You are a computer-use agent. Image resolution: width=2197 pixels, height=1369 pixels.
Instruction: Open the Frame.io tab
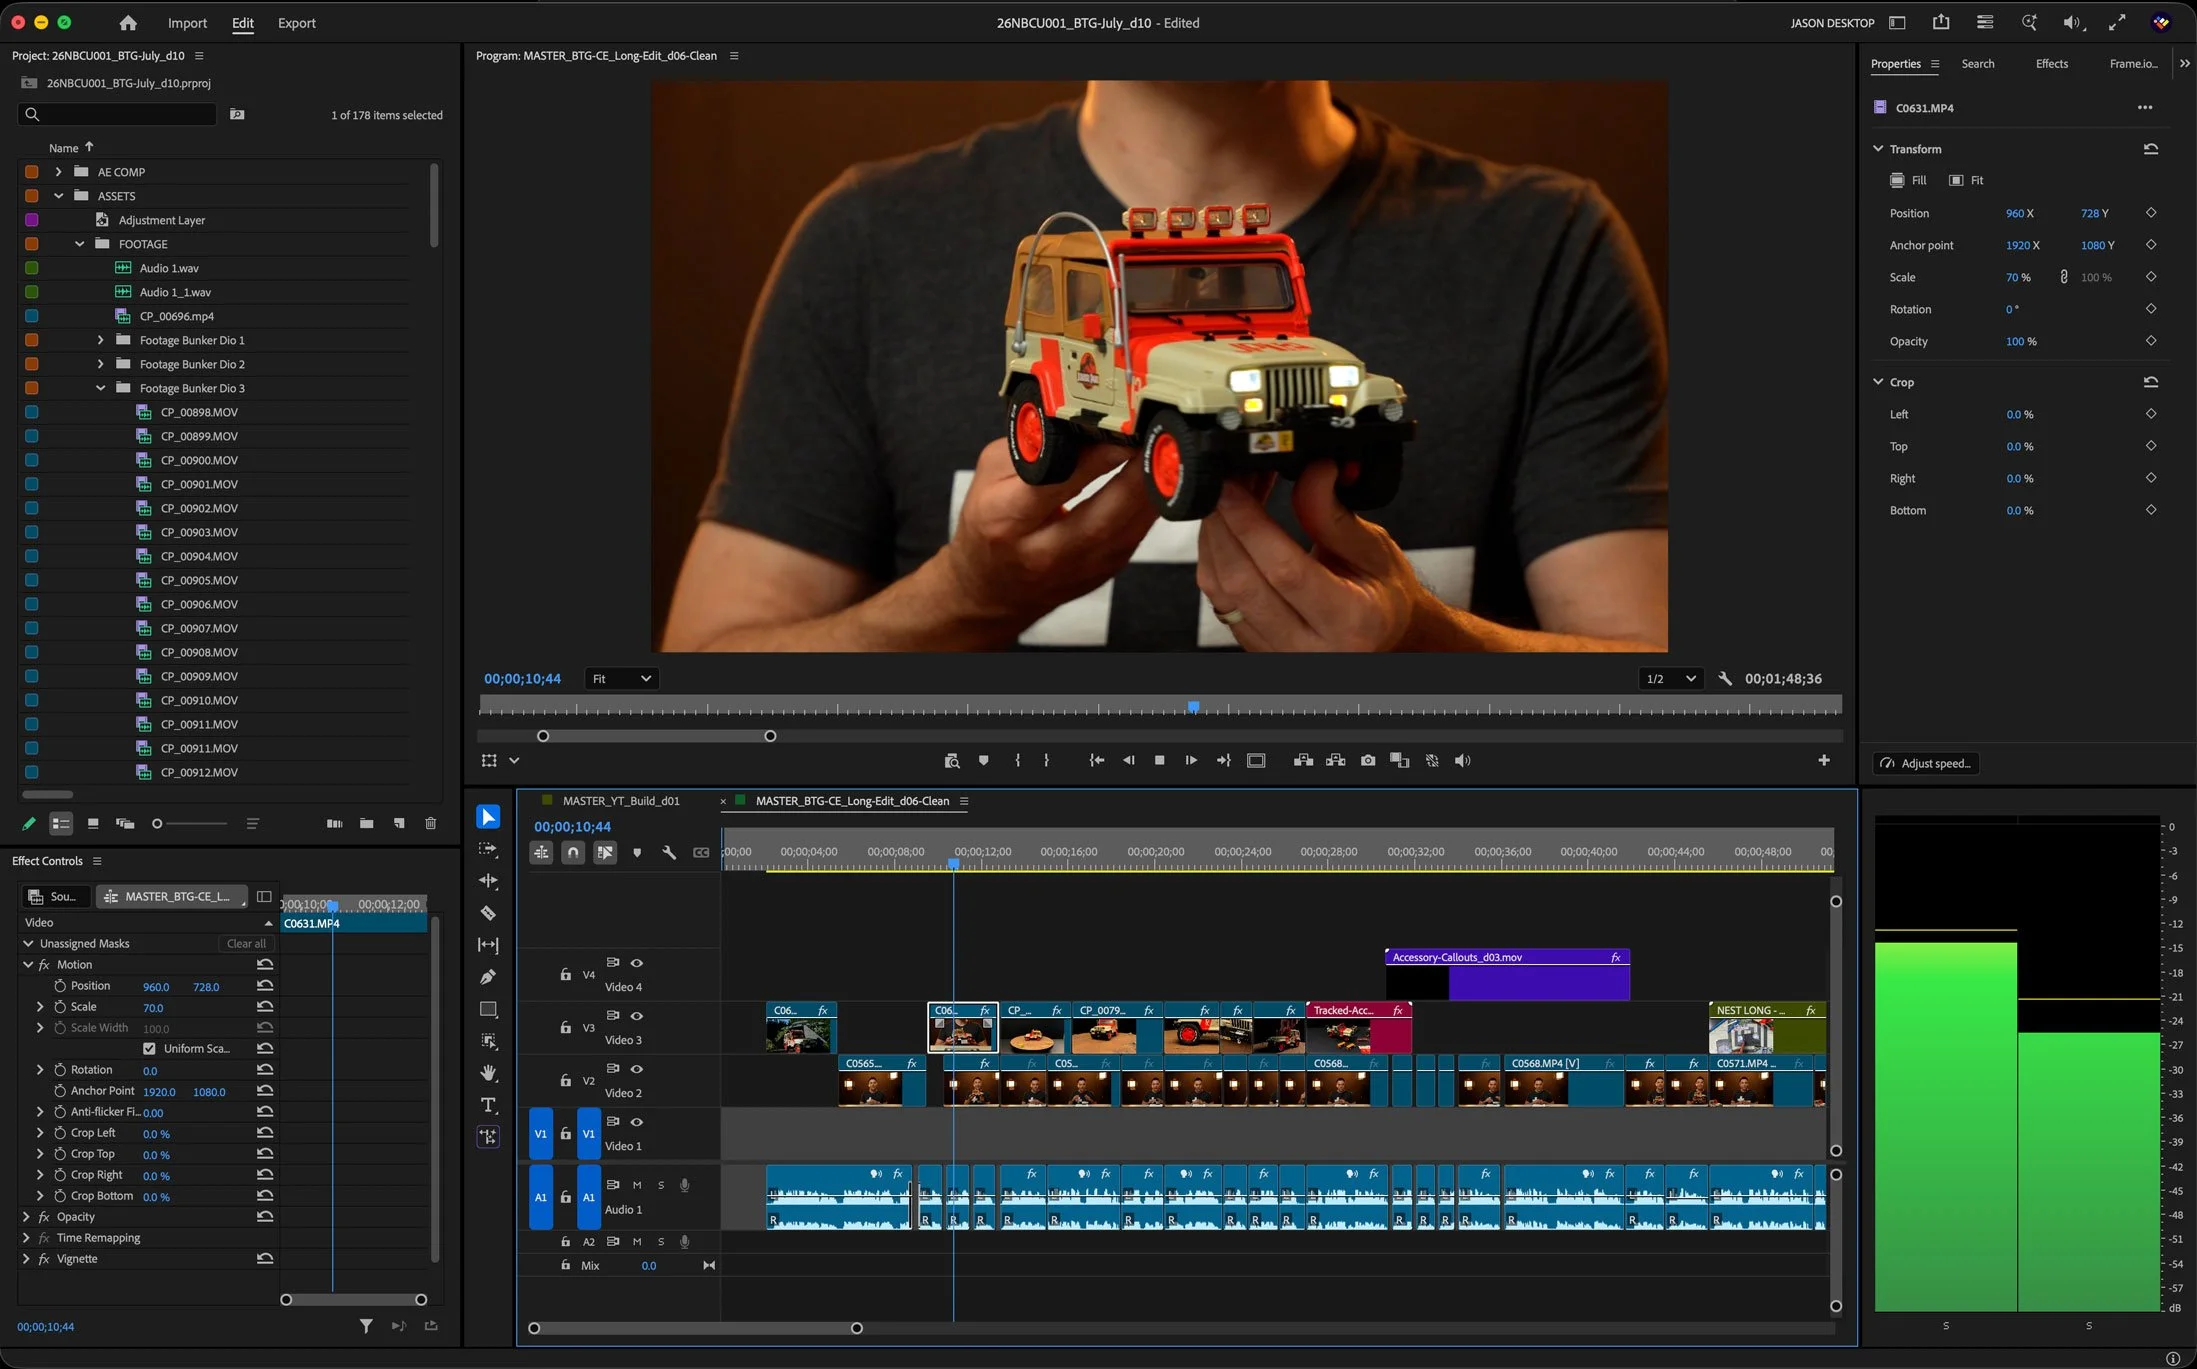[2133, 64]
